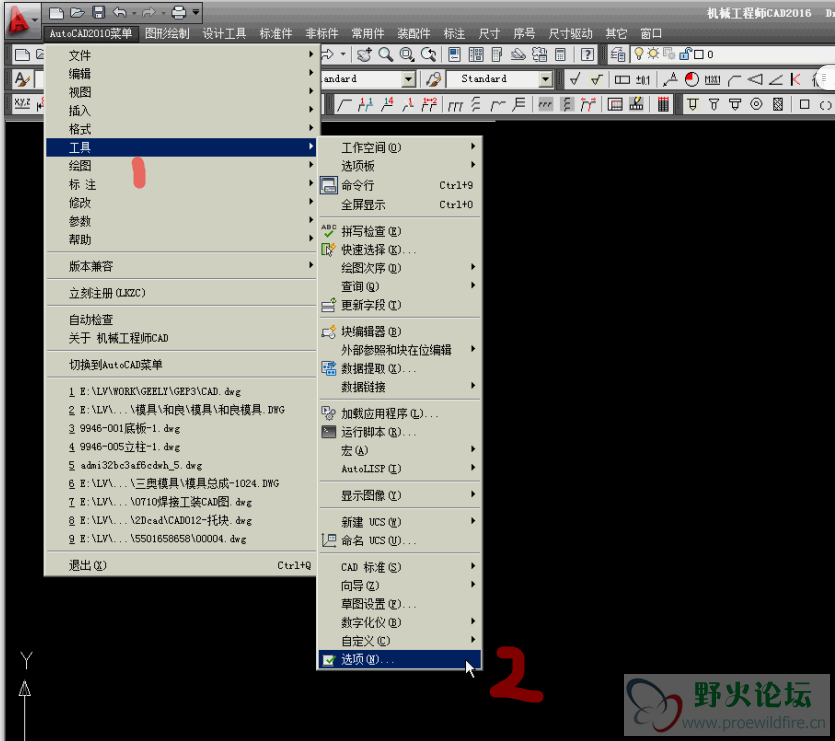Open the Tool Palettes icon
Screen dimensions: 835x741
(497, 54)
